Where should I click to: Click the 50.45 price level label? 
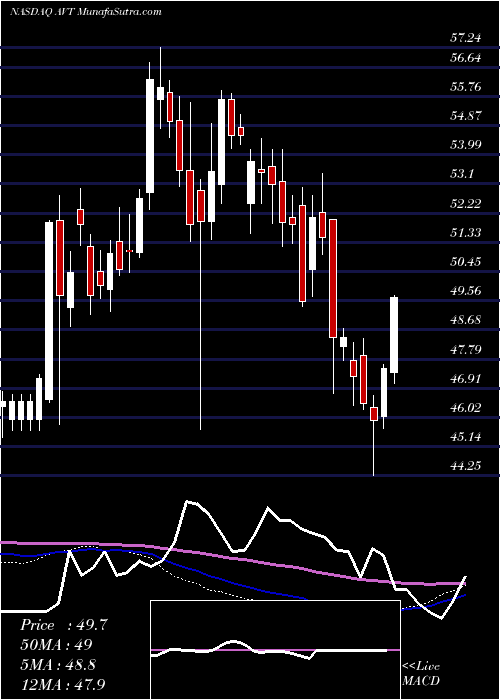(x=466, y=262)
